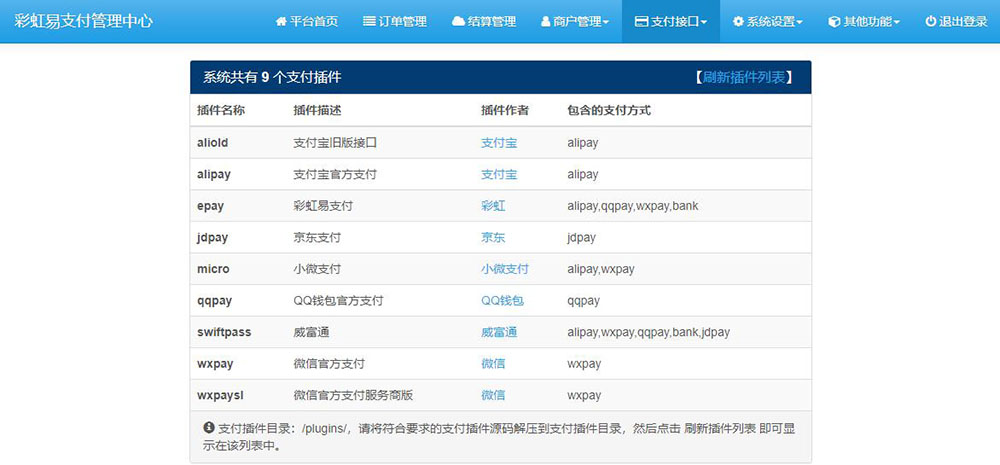The image size is (1000, 465).
Task: Click the home icon beside 平台首页
Action: 281,22
